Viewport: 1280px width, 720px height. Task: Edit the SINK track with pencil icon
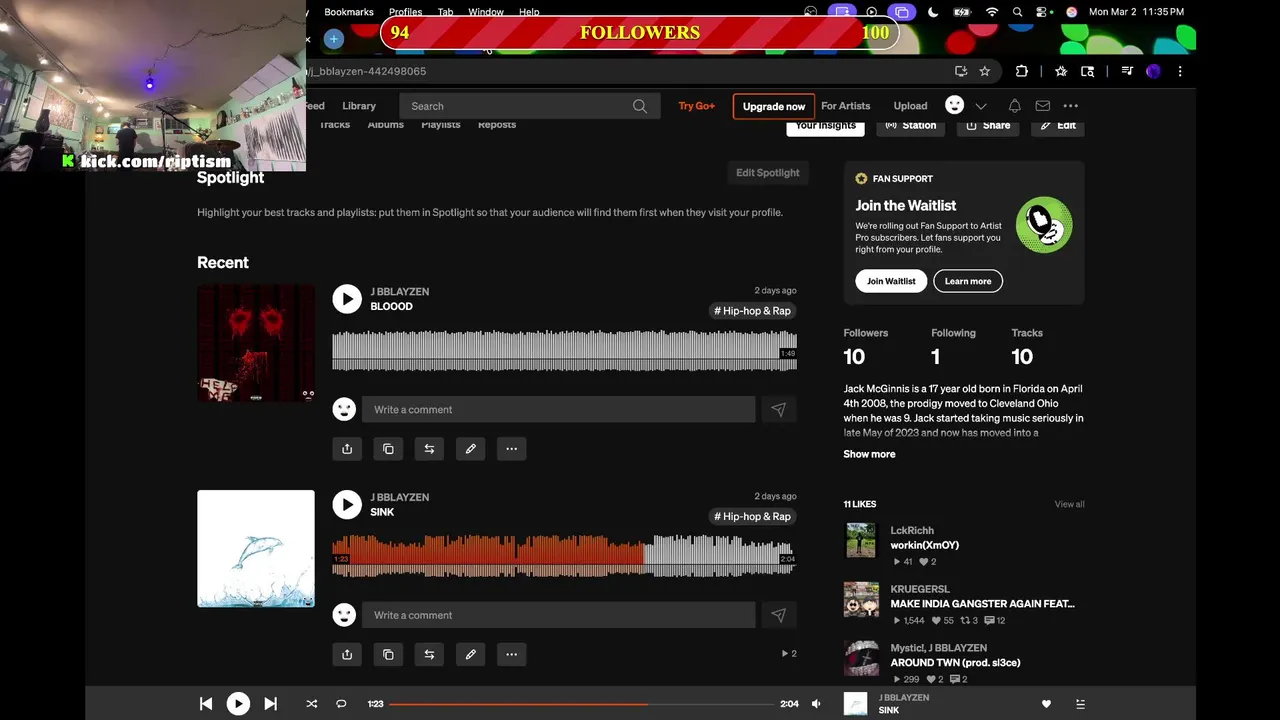pyautogui.click(x=470, y=655)
